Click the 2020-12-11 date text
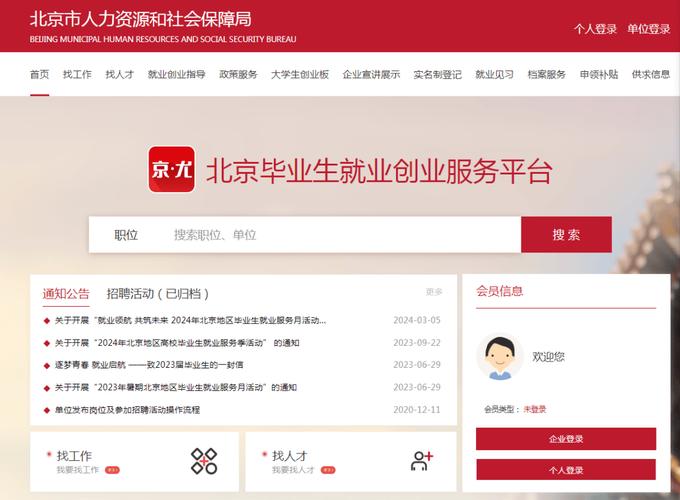 click(417, 409)
